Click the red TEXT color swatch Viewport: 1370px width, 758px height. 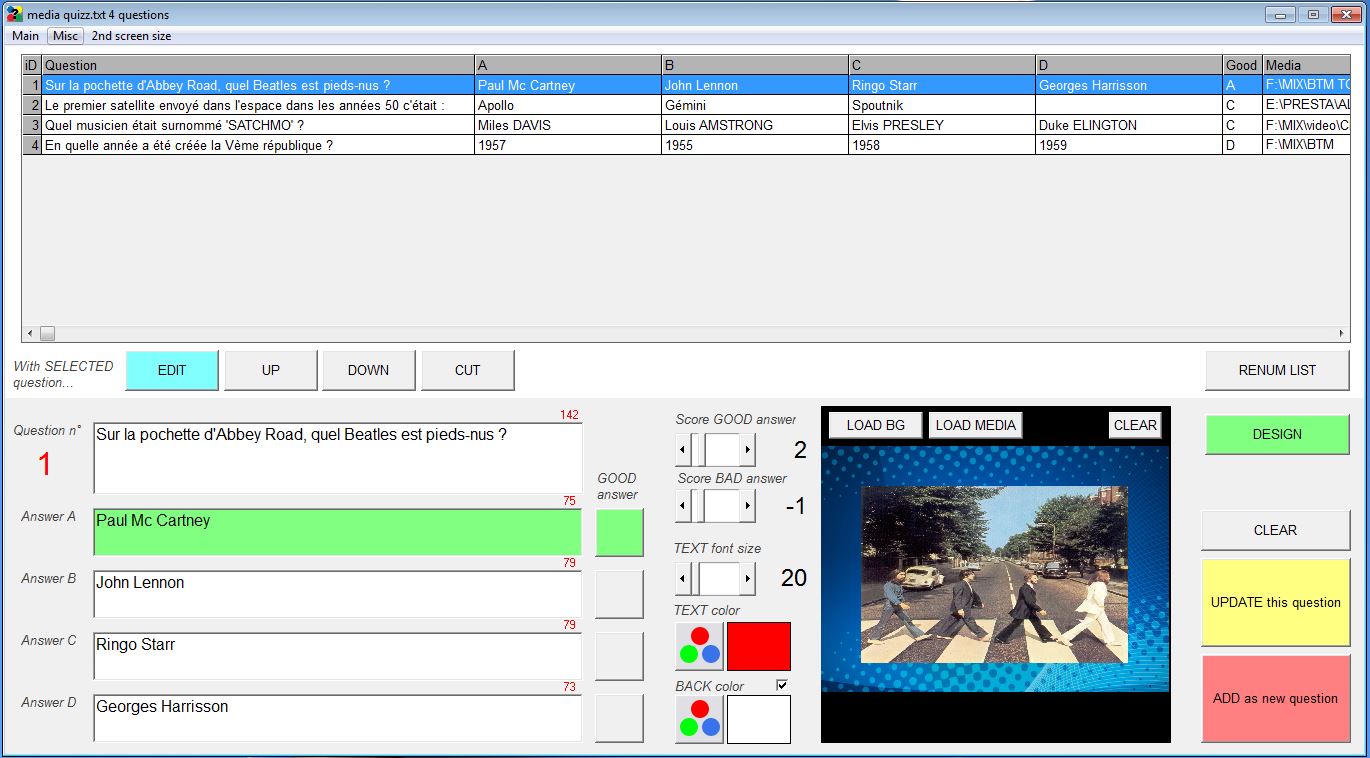pyautogui.click(x=759, y=646)
